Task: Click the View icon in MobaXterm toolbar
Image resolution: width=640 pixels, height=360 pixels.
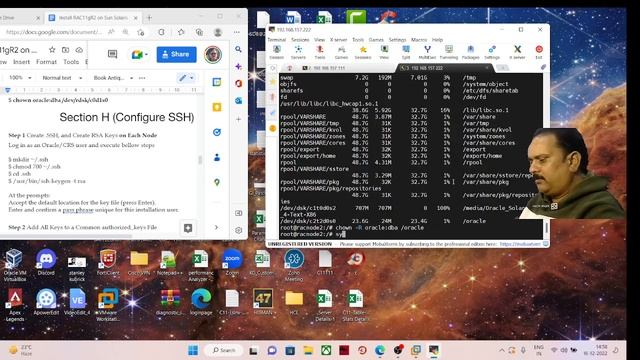Action: [x=384, y=52]
